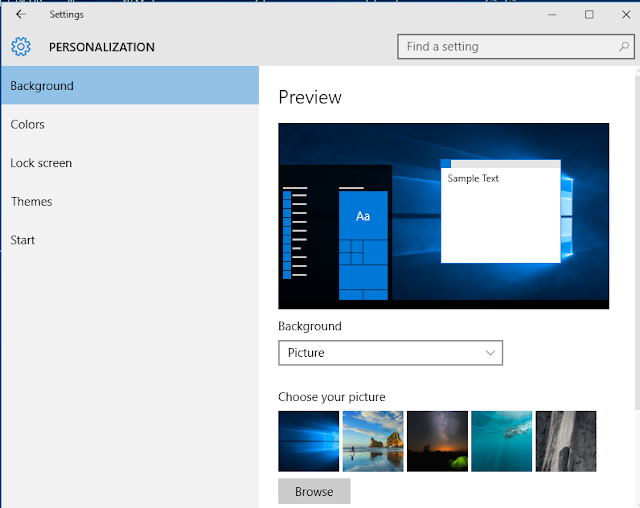Select the underwater swimmer wallpaper thumbnail

tap(502, 441)
